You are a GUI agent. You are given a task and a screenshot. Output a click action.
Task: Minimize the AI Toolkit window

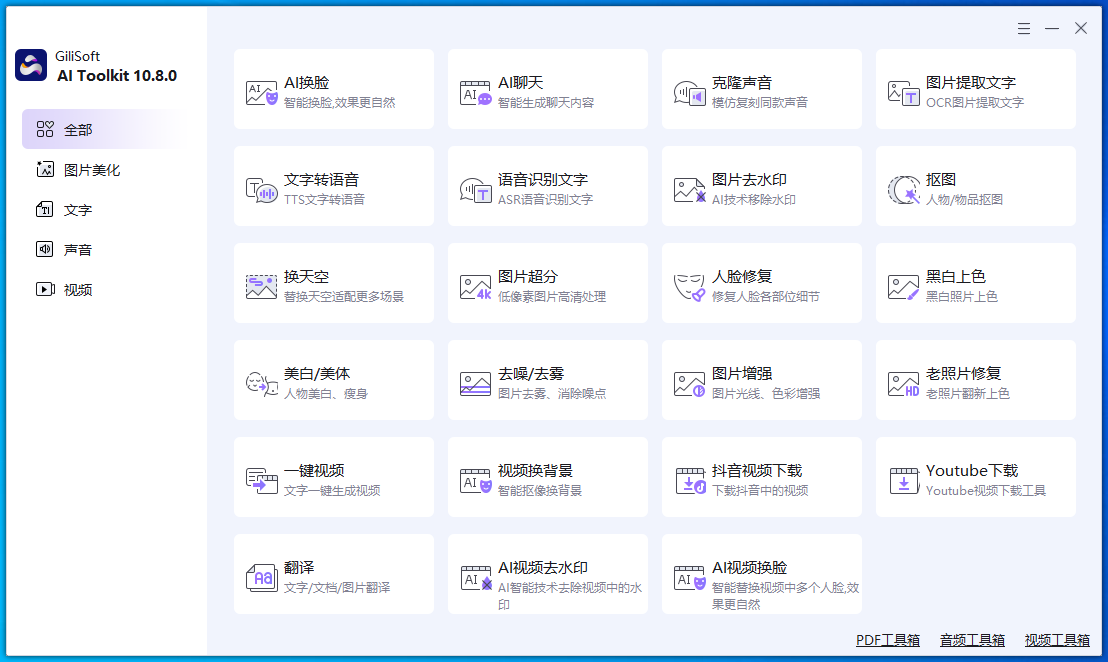tap(1052, 28)
